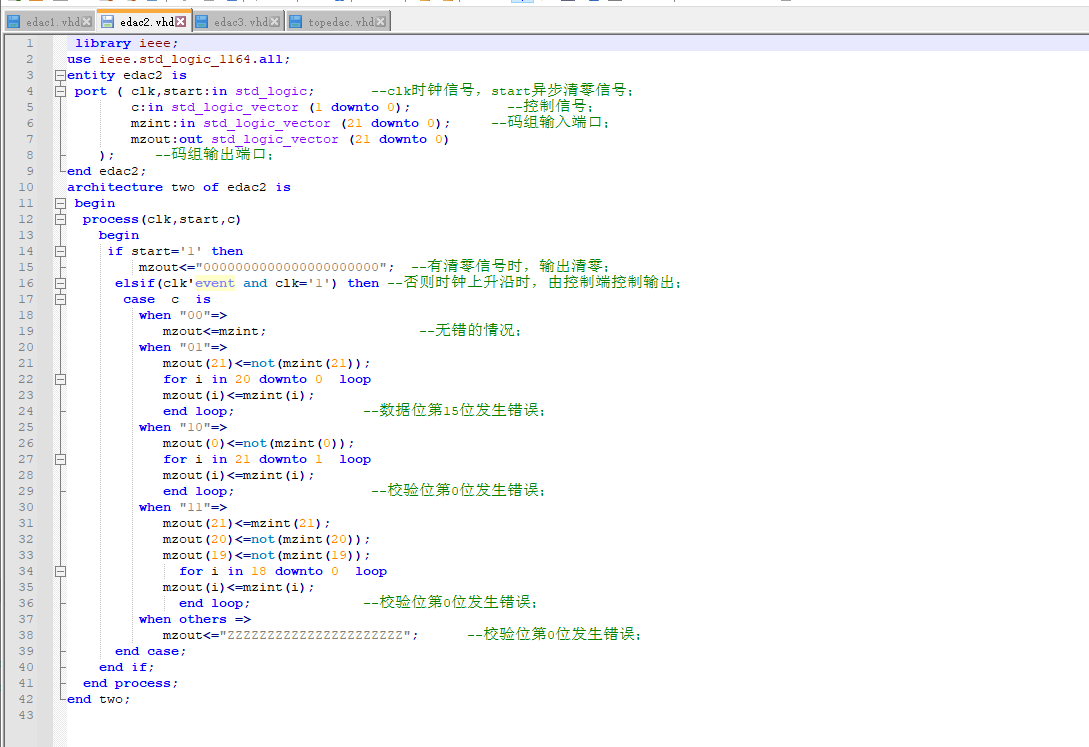Screen dimensions: 1089x747
Task: Click 'mzout:out std_logic_vector' port line
Action: (x=290, y=139)
